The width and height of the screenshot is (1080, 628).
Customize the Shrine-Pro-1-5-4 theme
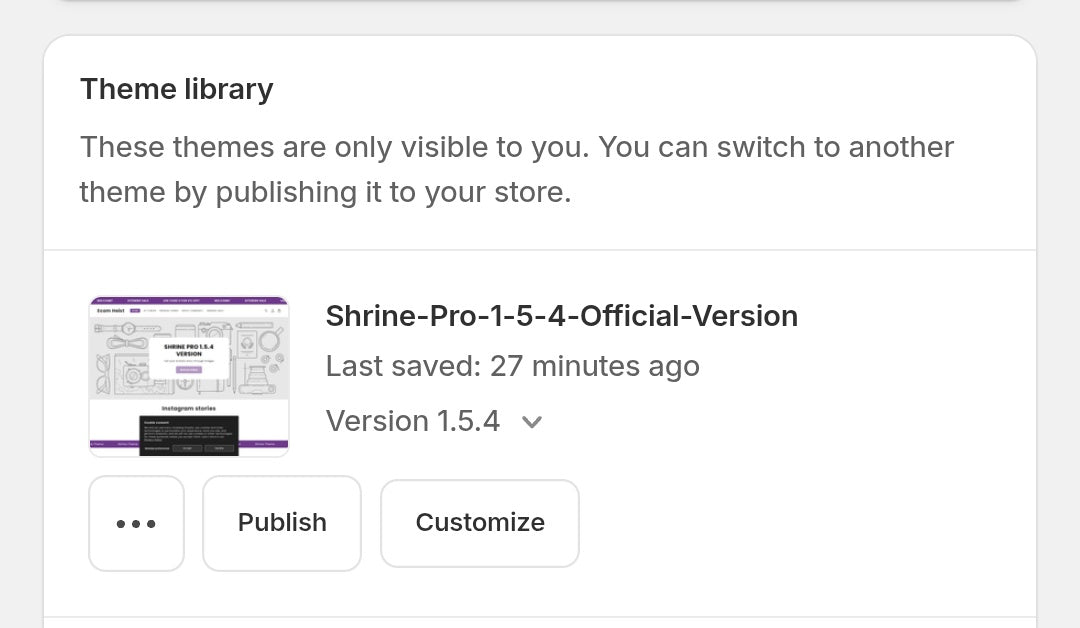(x=480, y=523)
